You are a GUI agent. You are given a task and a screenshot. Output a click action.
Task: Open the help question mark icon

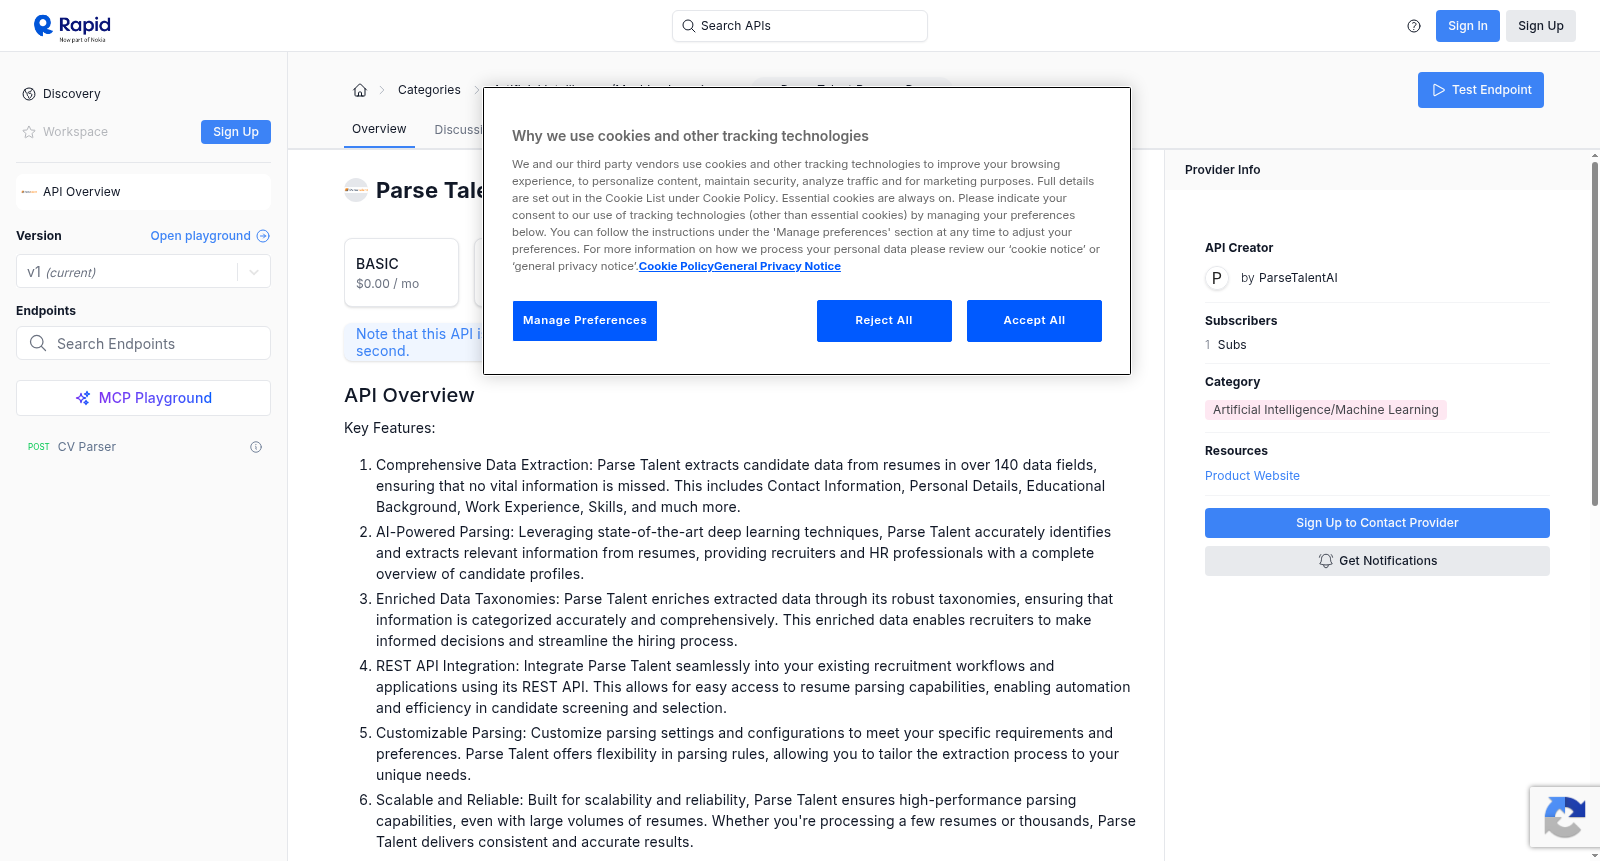click(x=1414, y=26)
